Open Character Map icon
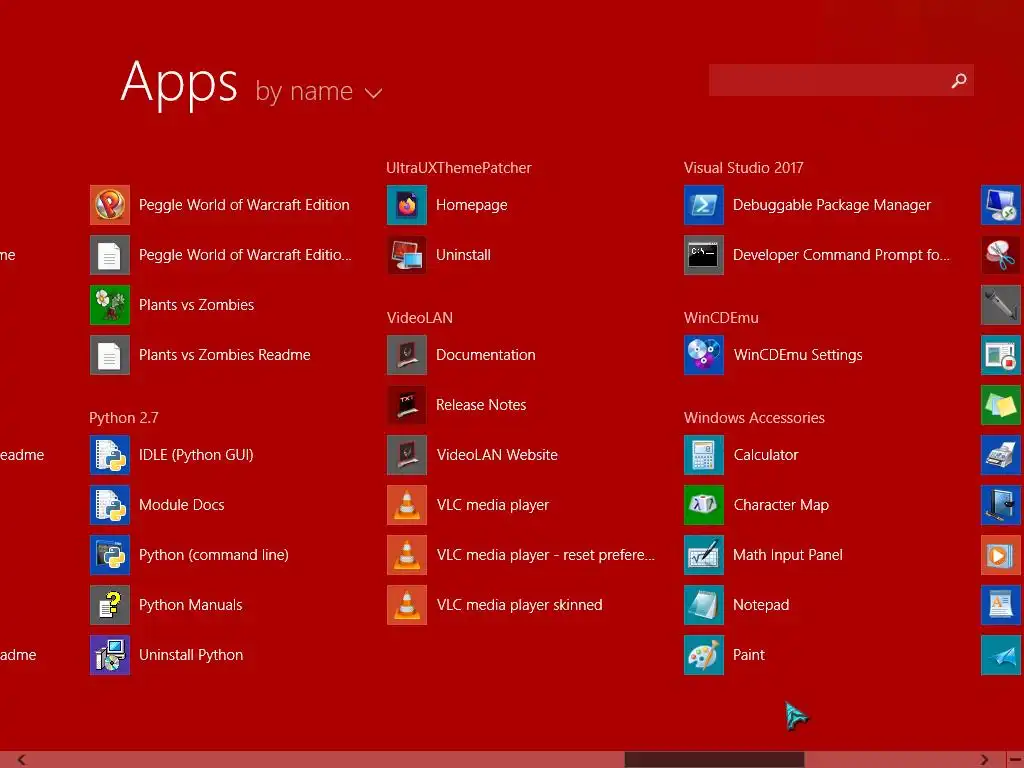This screenshot has width=1024, height=768. [x=704, y=505]
